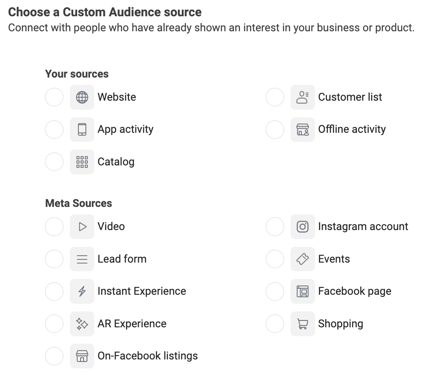Select the Customer list radio button
444x383 pixels.
(275, 97)
